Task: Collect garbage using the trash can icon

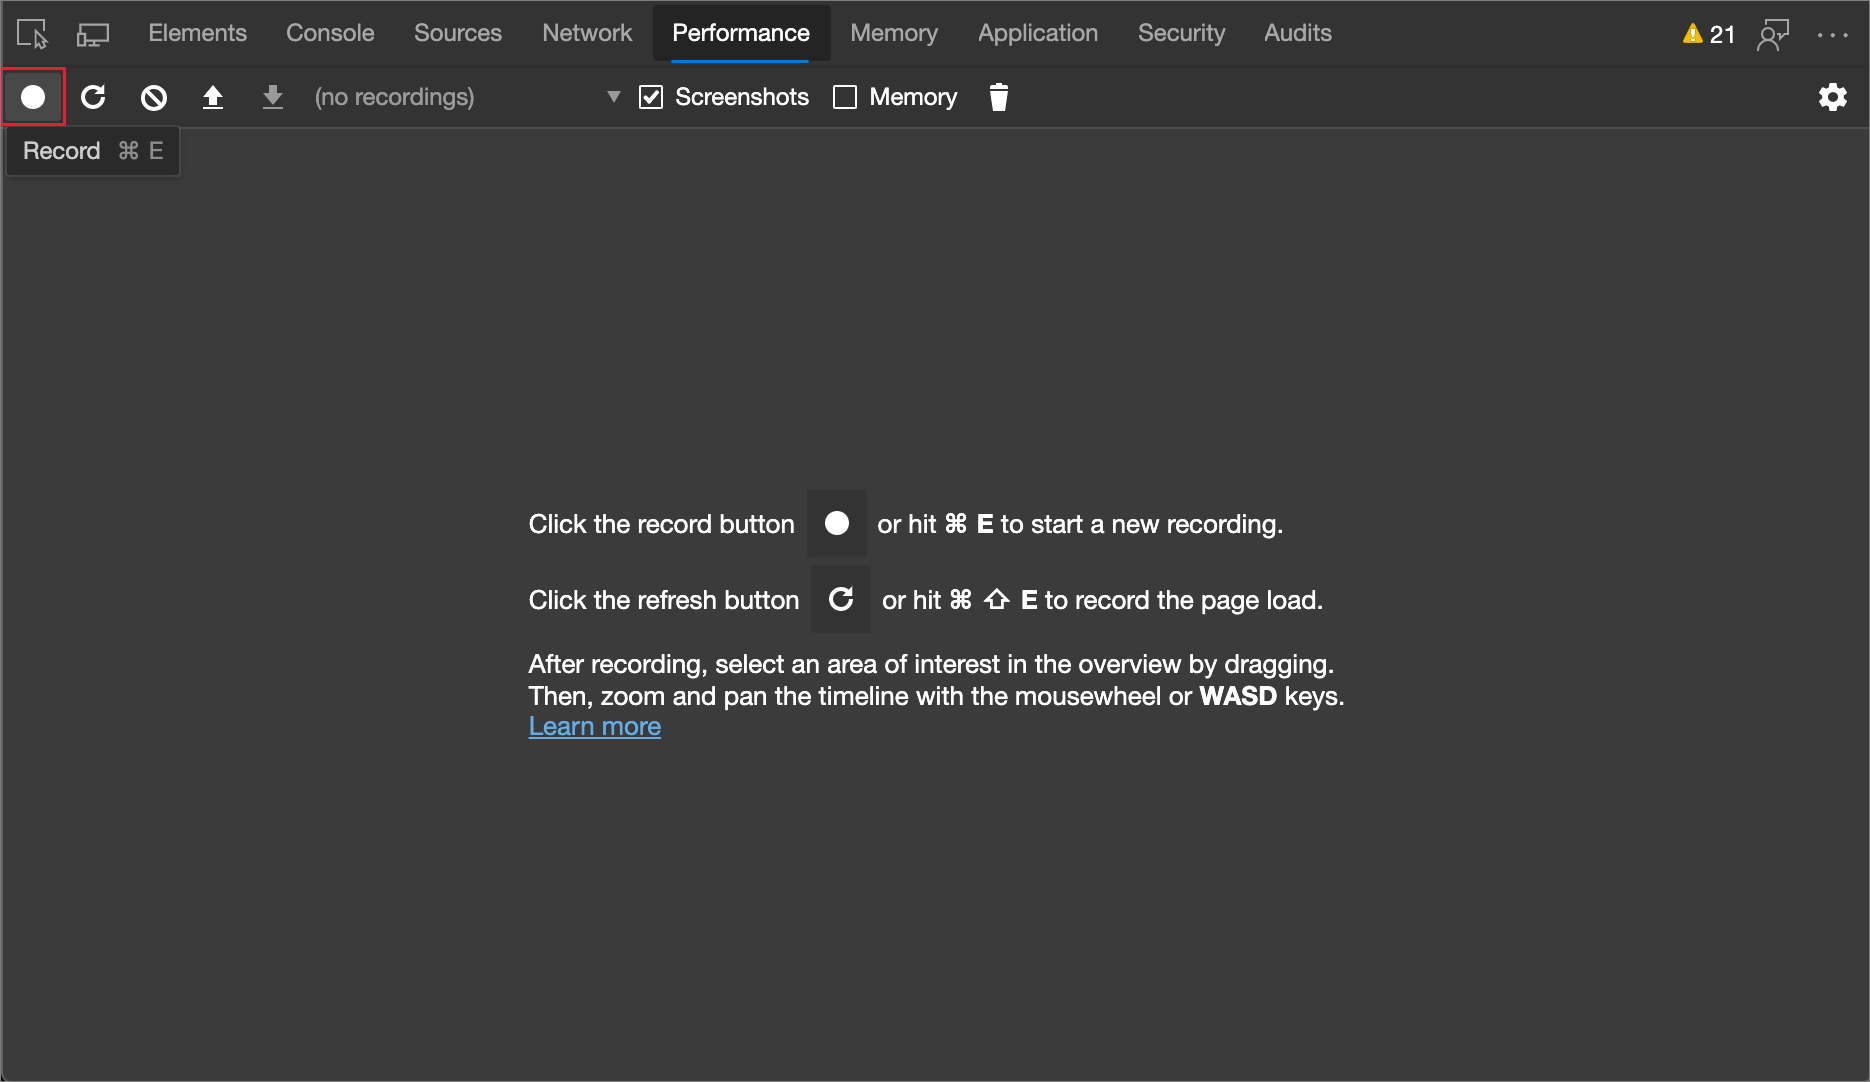Action: pos(998,97)
